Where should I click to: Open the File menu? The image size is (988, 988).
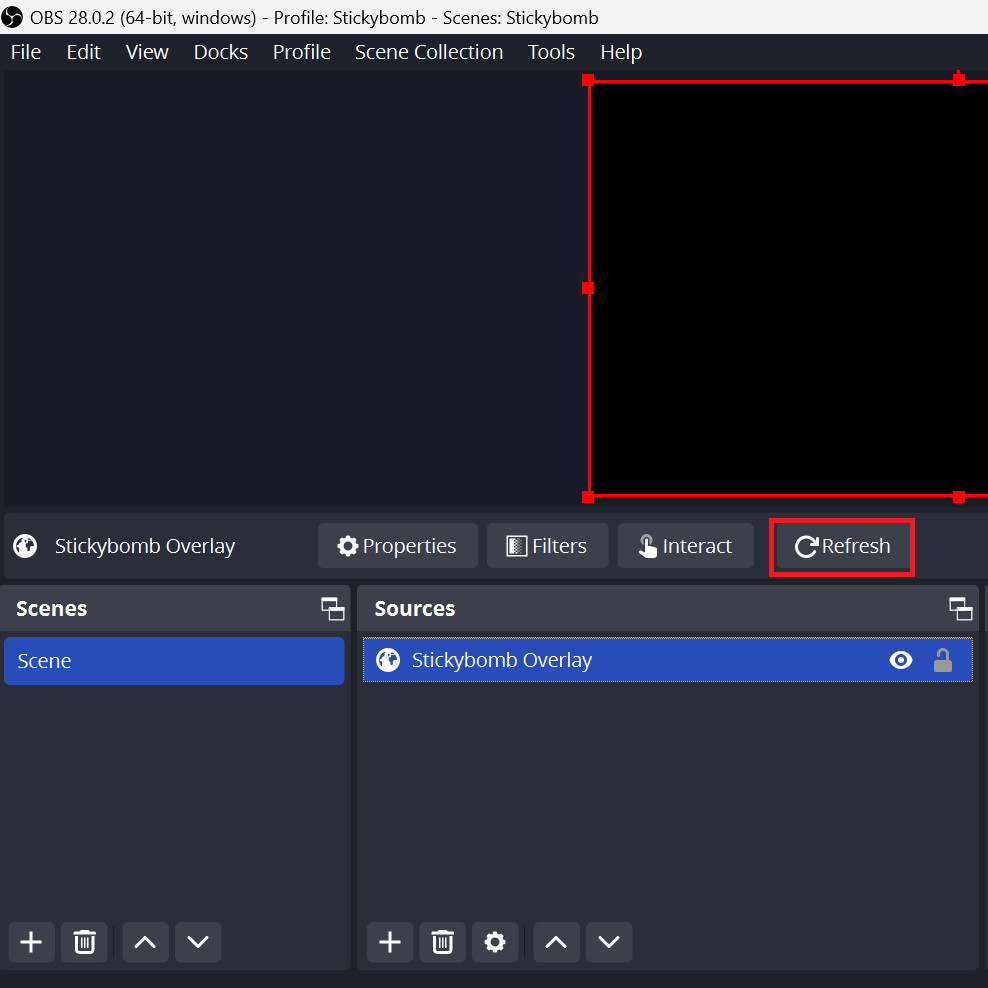(26, 52)
